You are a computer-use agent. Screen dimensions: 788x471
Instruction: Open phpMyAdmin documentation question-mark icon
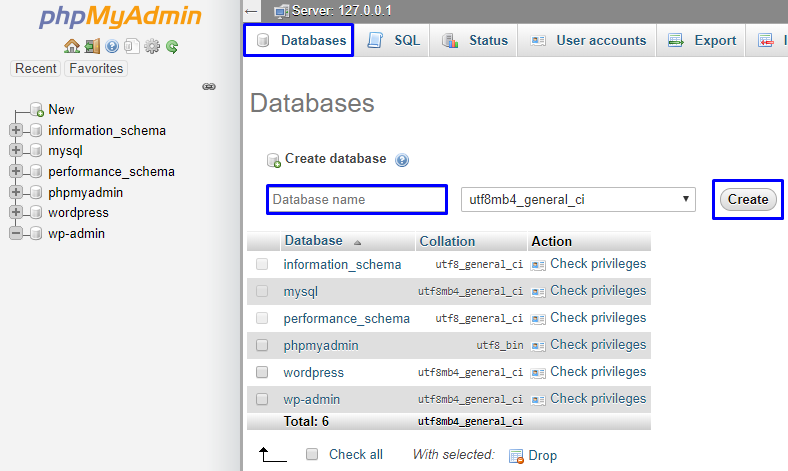[x=112, y=47]
